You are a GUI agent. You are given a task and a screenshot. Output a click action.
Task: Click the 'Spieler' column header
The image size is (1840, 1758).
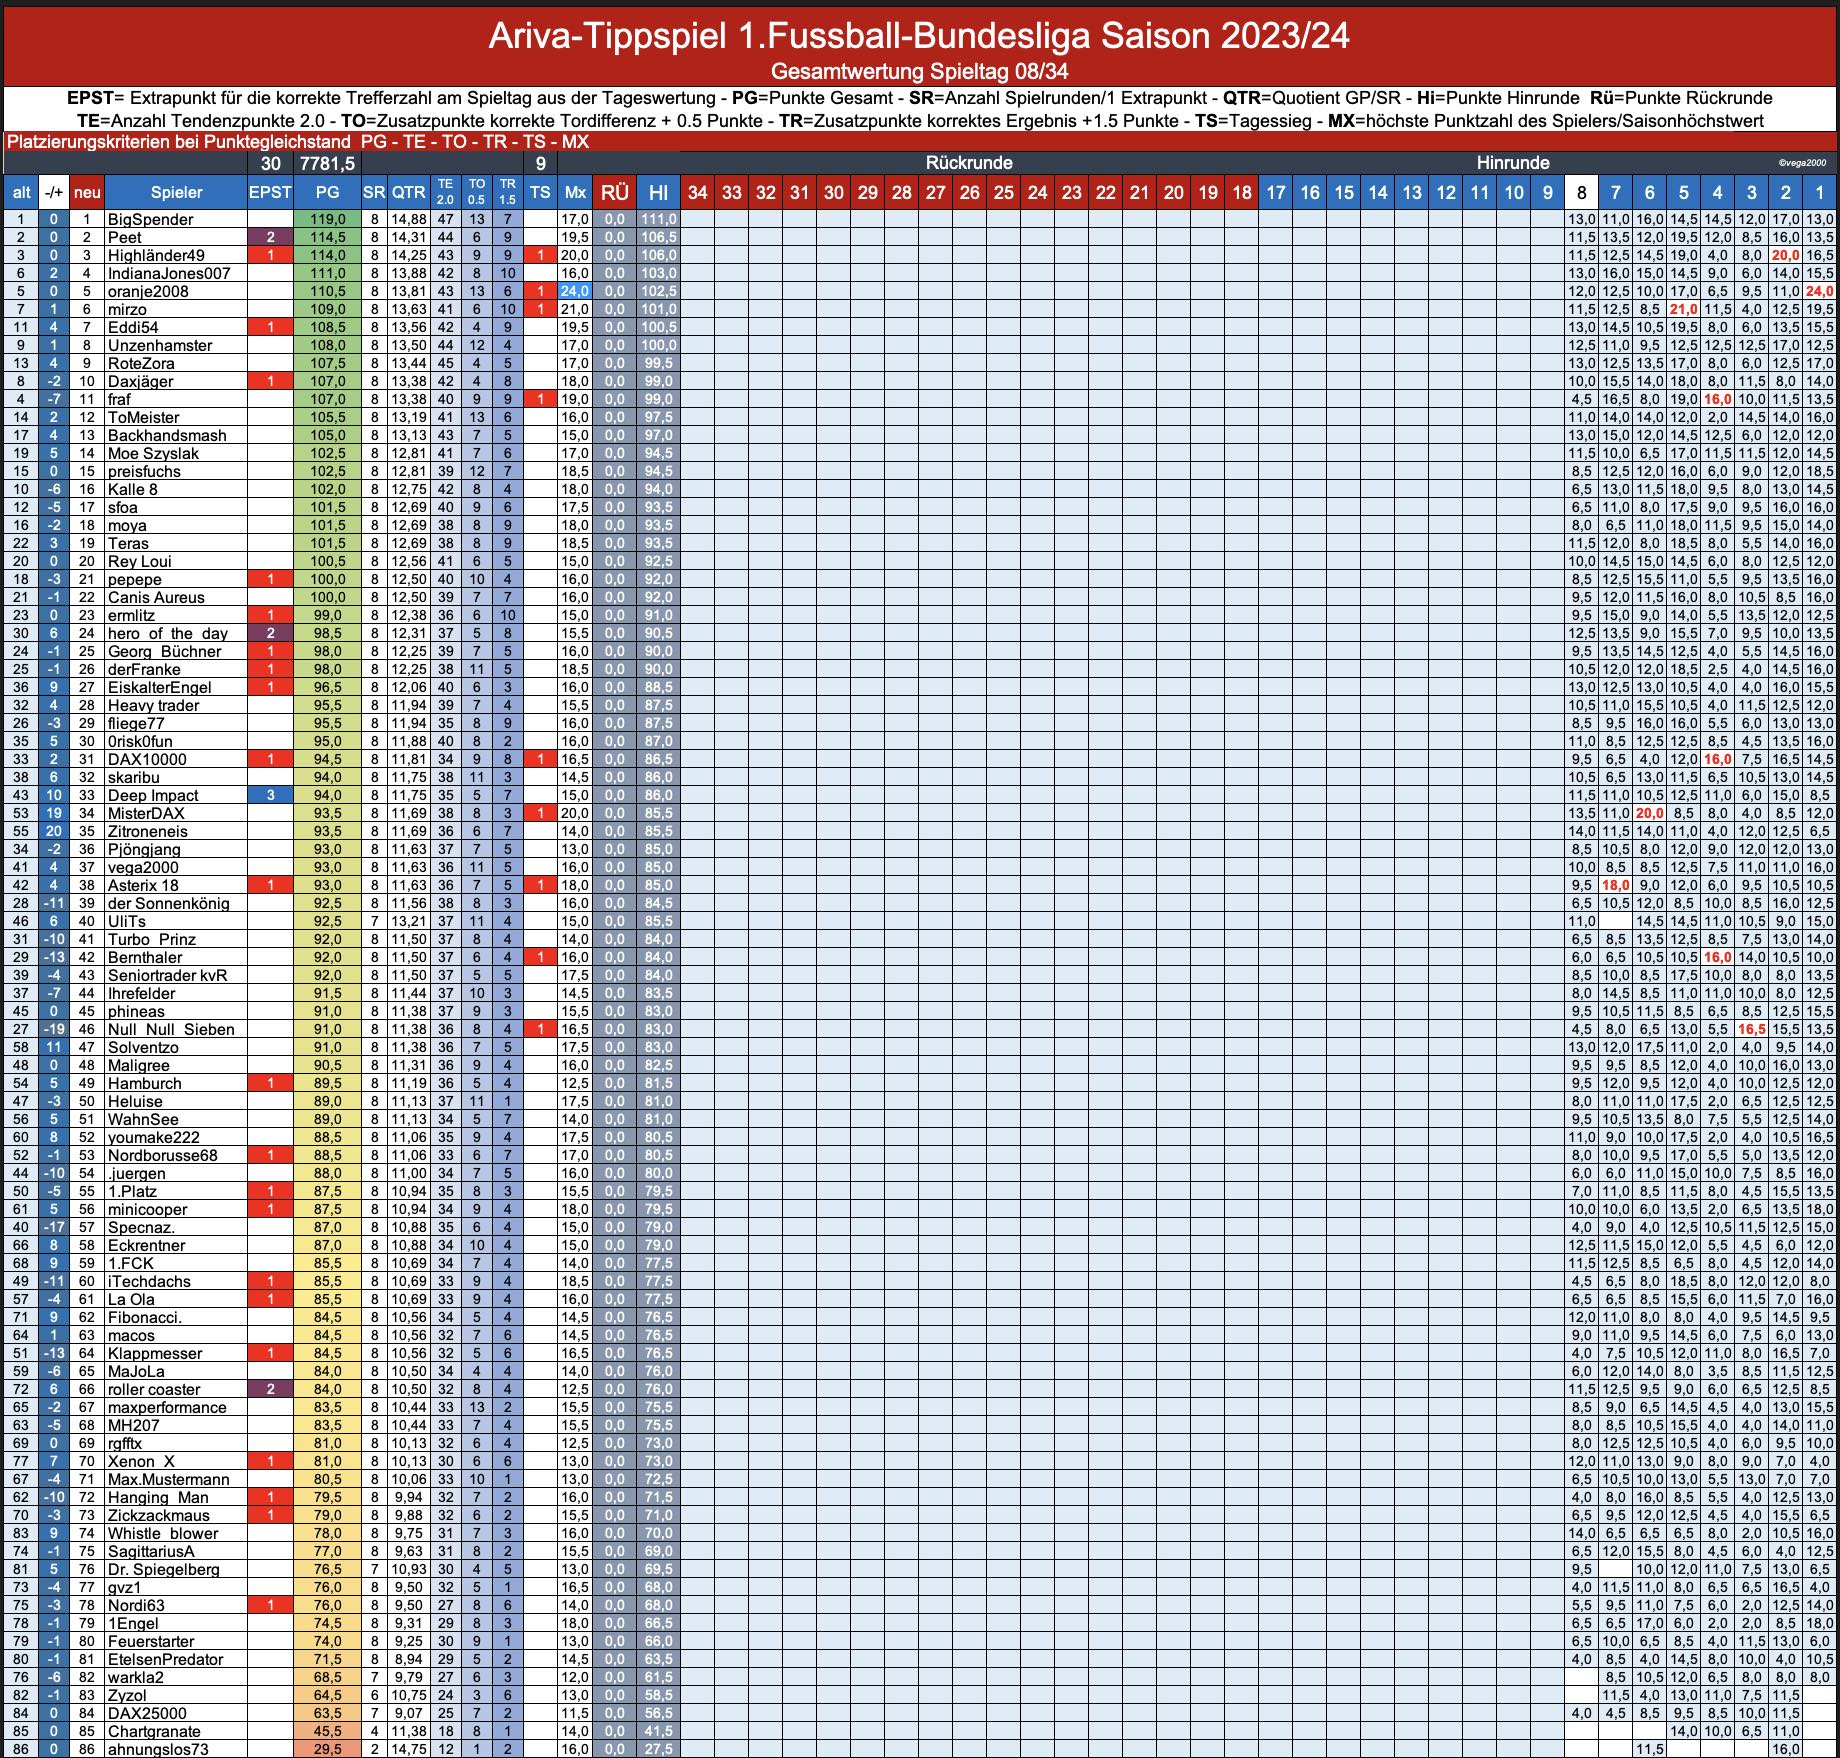(x=176, y=193)
